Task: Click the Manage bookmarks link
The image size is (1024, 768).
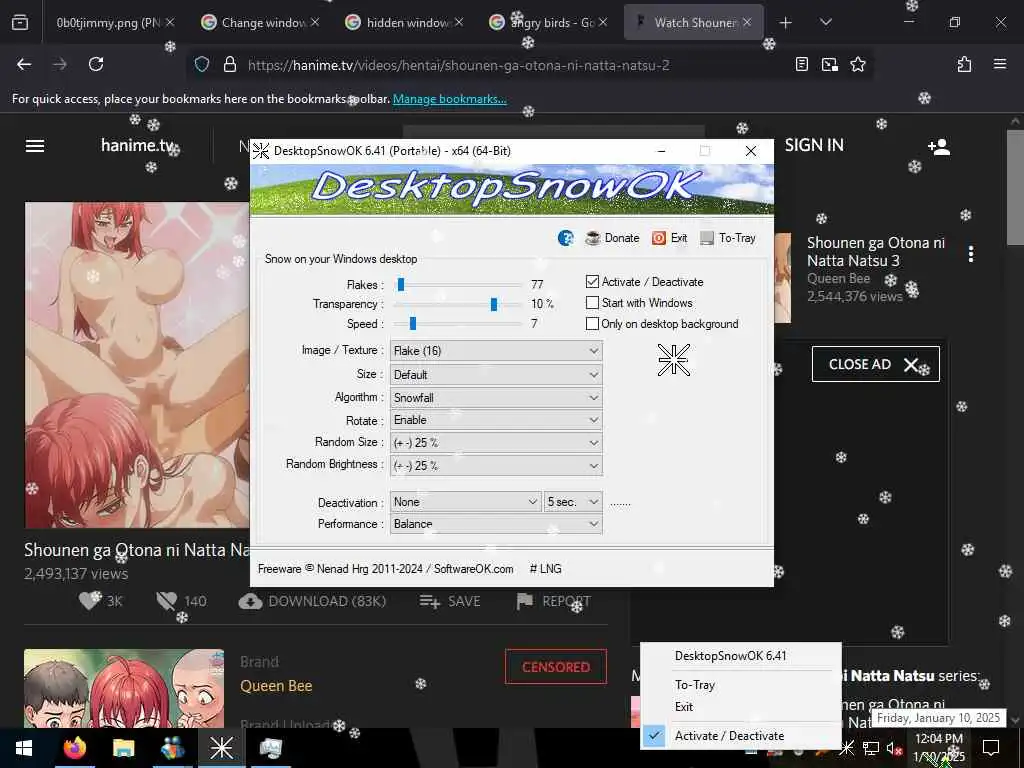Action: coord(449,99)
